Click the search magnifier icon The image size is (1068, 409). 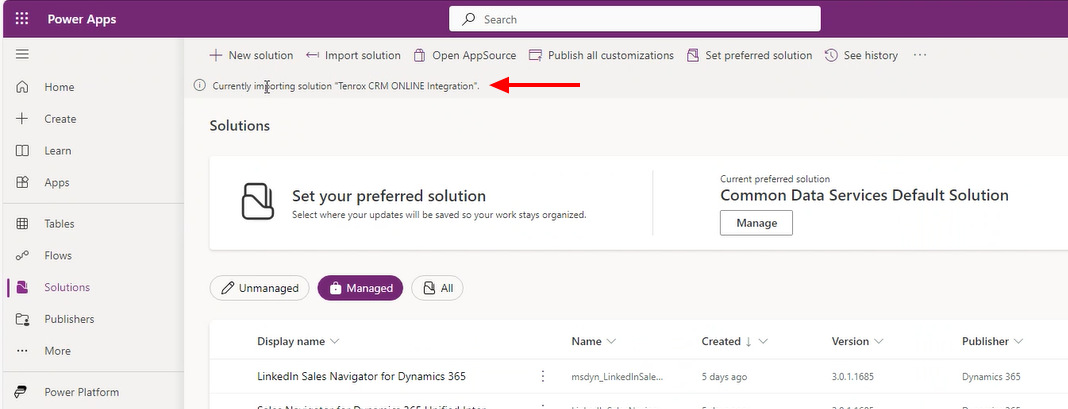468,19
